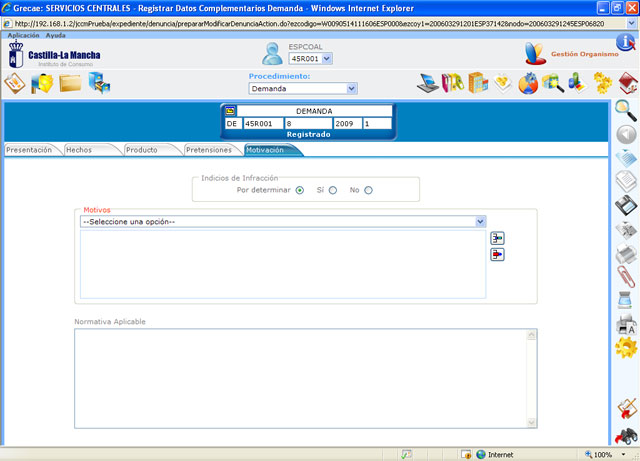Select the 'Sí' radio button

pos(333,190)
